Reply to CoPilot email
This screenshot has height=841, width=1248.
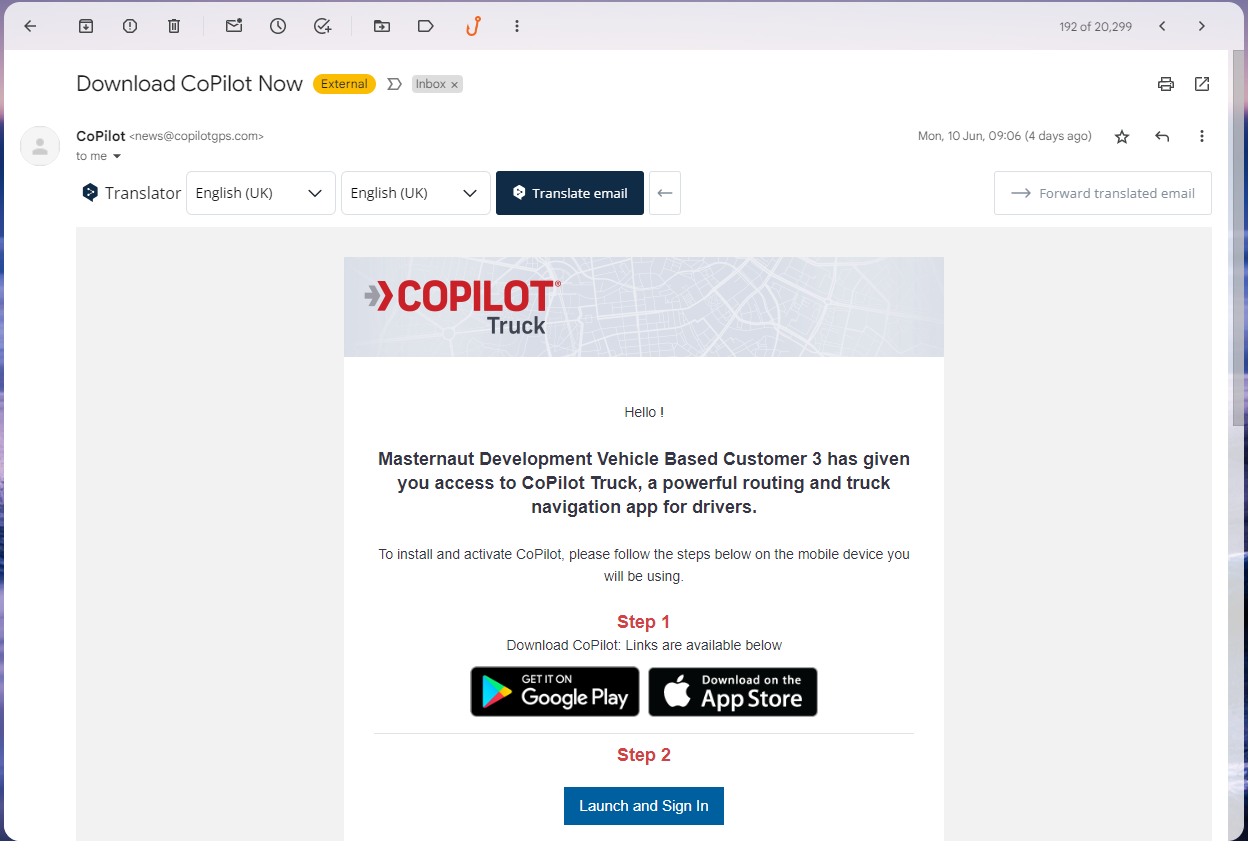(1162, 136)
